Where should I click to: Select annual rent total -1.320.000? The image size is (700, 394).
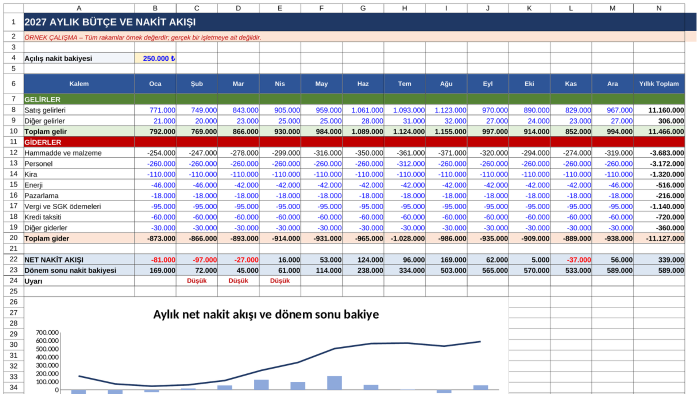tap(659, 174)
